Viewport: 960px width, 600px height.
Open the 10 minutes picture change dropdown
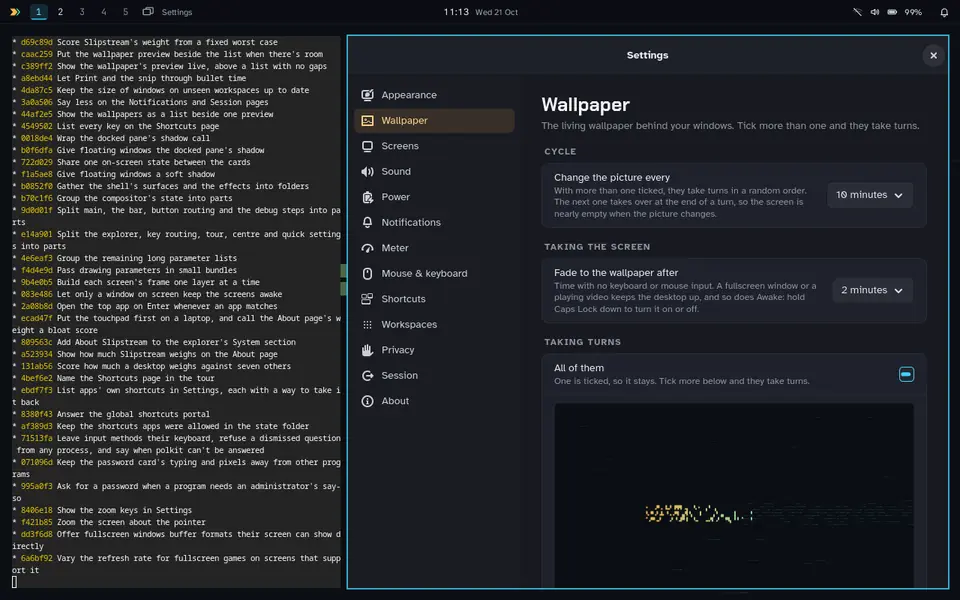coord(869,195)
